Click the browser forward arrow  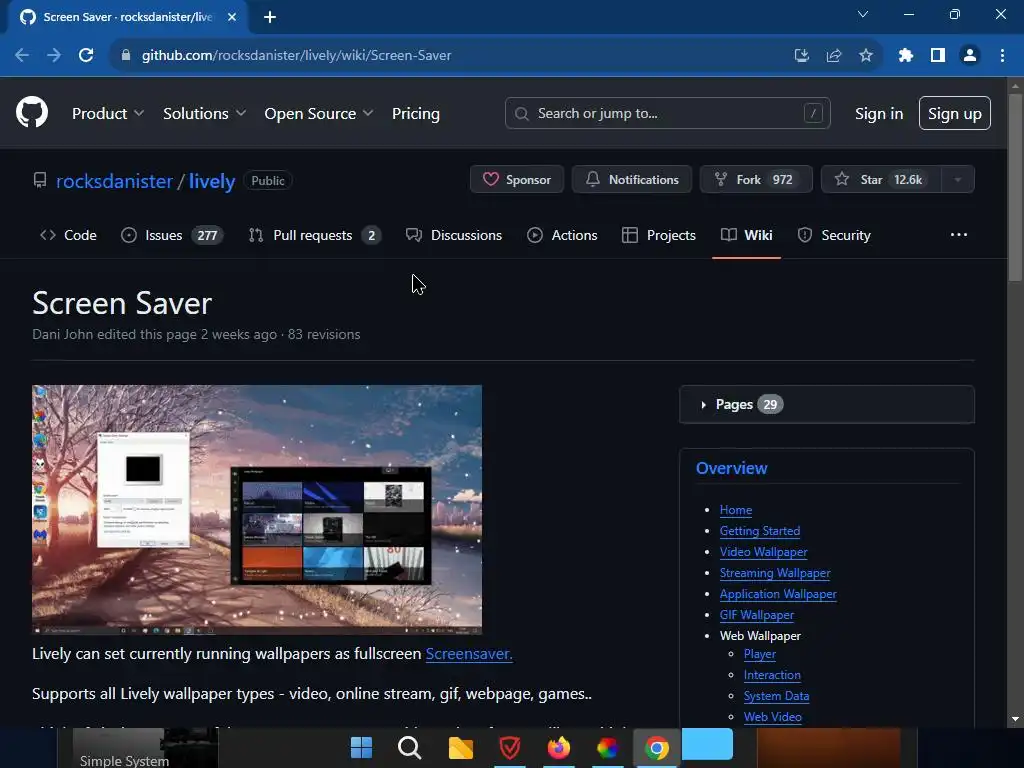pos(54,56)
